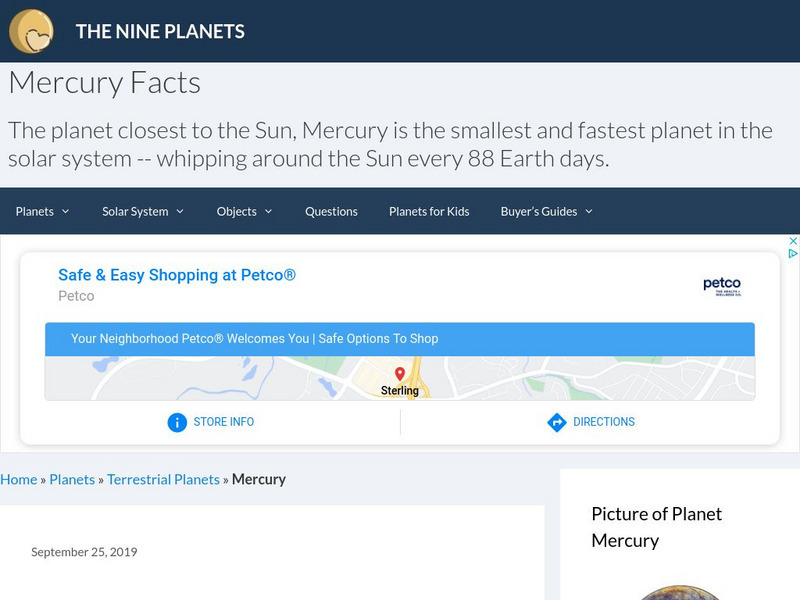
Task: Click the Mercury planet picture thumbnail
Action: coord(678,592)
